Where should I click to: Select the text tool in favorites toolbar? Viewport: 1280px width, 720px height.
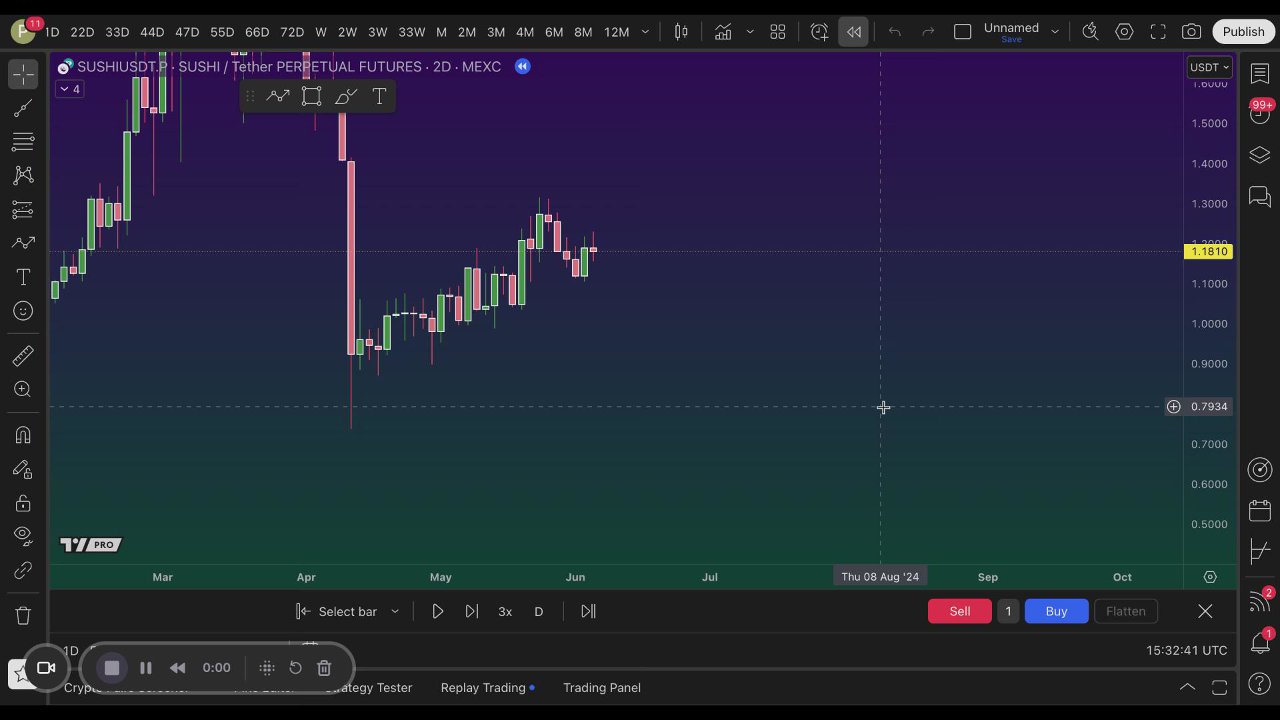tap(379, 96)
